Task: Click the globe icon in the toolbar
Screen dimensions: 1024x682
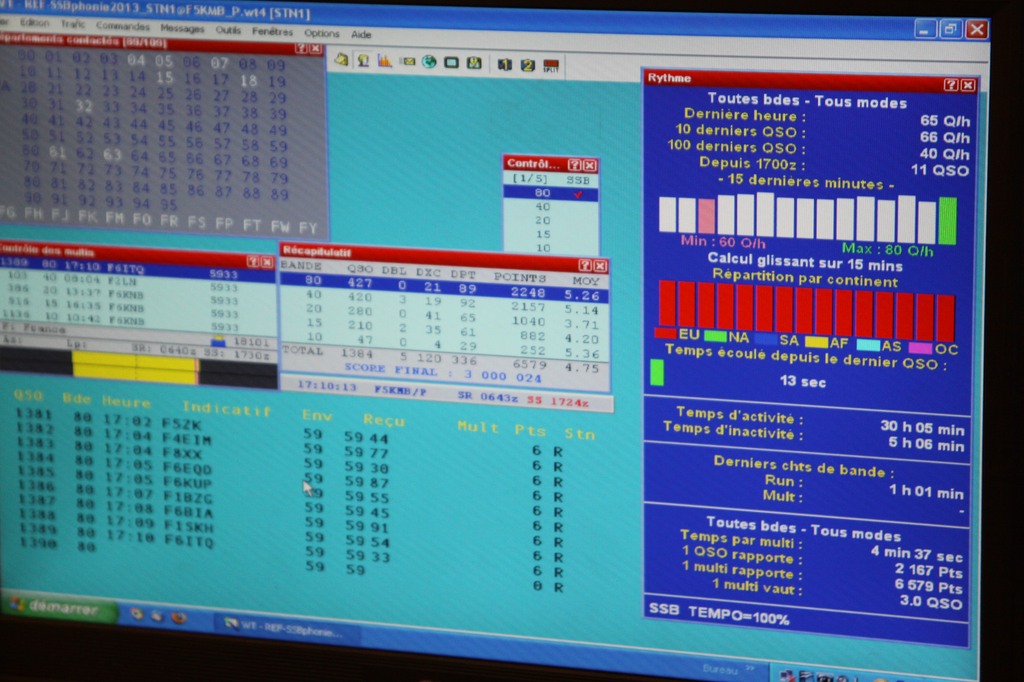Action: (429, 61)
